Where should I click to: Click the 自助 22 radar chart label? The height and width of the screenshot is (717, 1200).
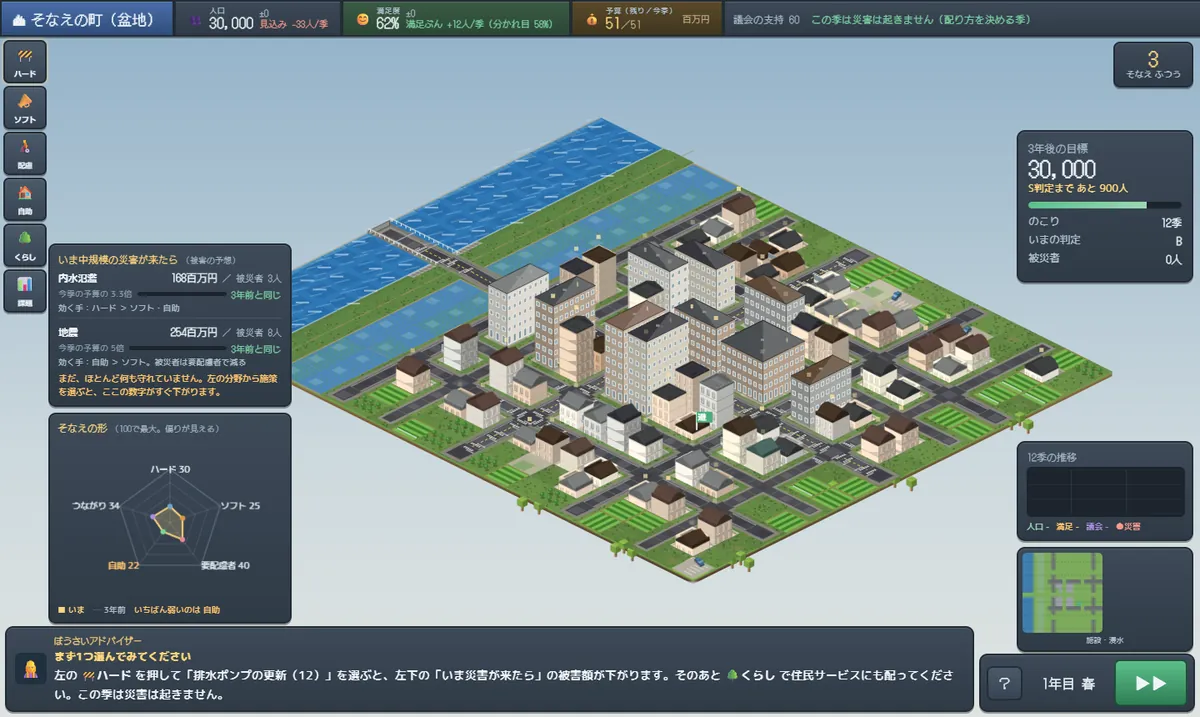[x=123, y=565]
